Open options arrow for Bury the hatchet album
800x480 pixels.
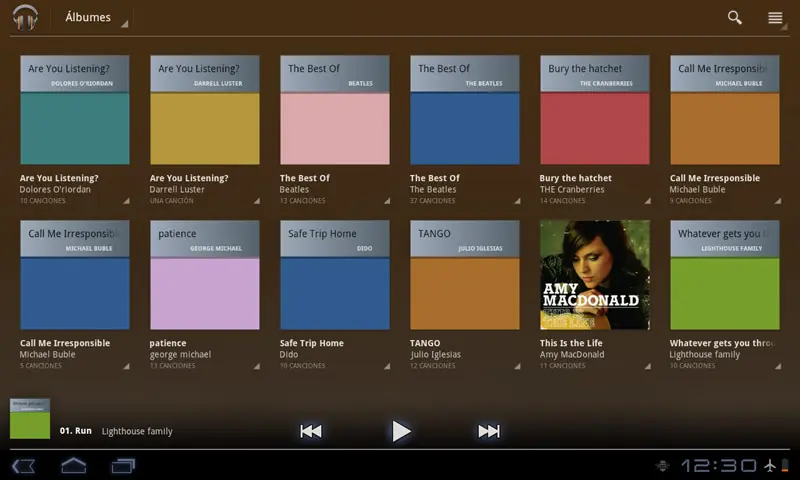(645, 201)
